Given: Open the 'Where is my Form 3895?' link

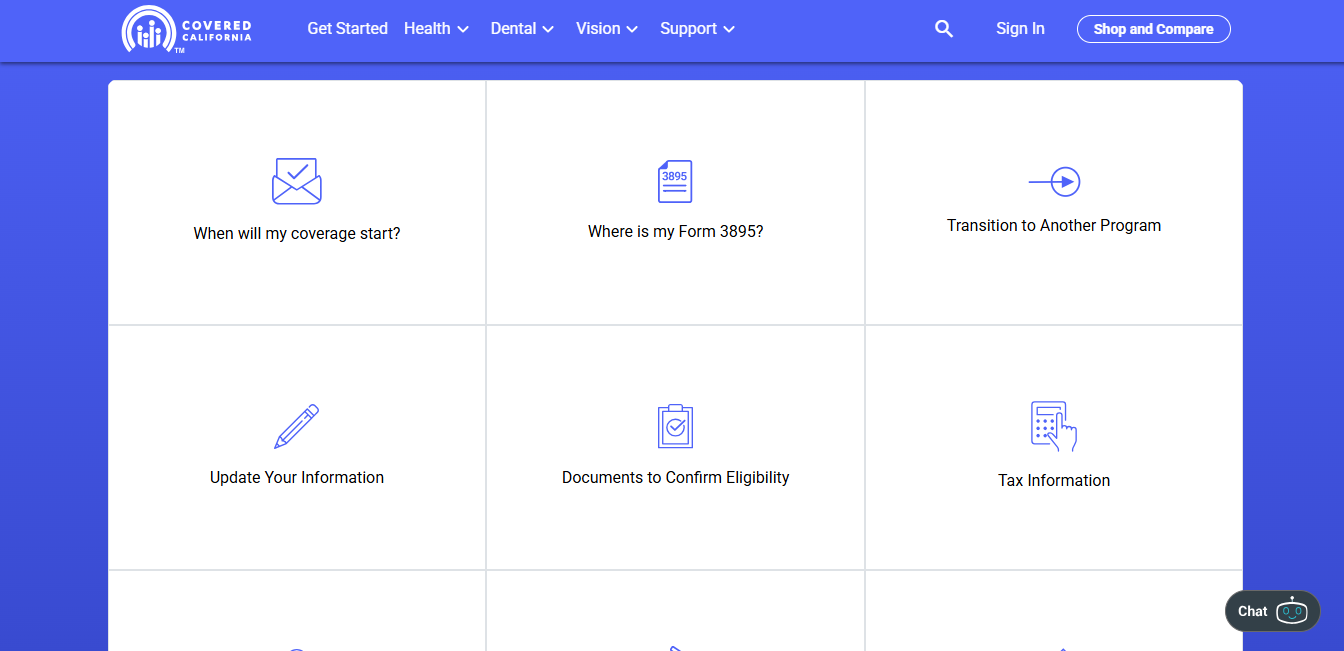Looking at the screenshot, I should [675, 231].
